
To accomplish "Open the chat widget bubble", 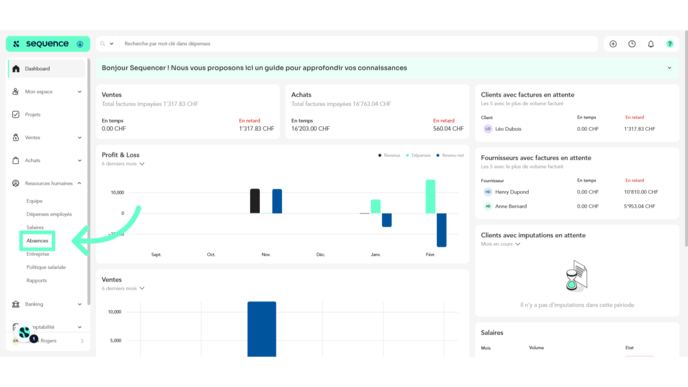I will [25, 333].
